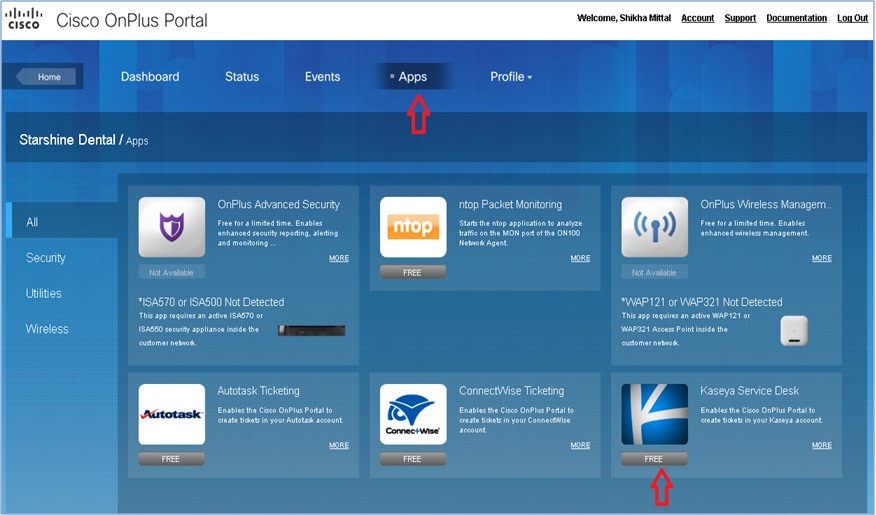Click the Cisco OnPlus Portal title
This screenshot has height=515, width=876.
(132, 20)
